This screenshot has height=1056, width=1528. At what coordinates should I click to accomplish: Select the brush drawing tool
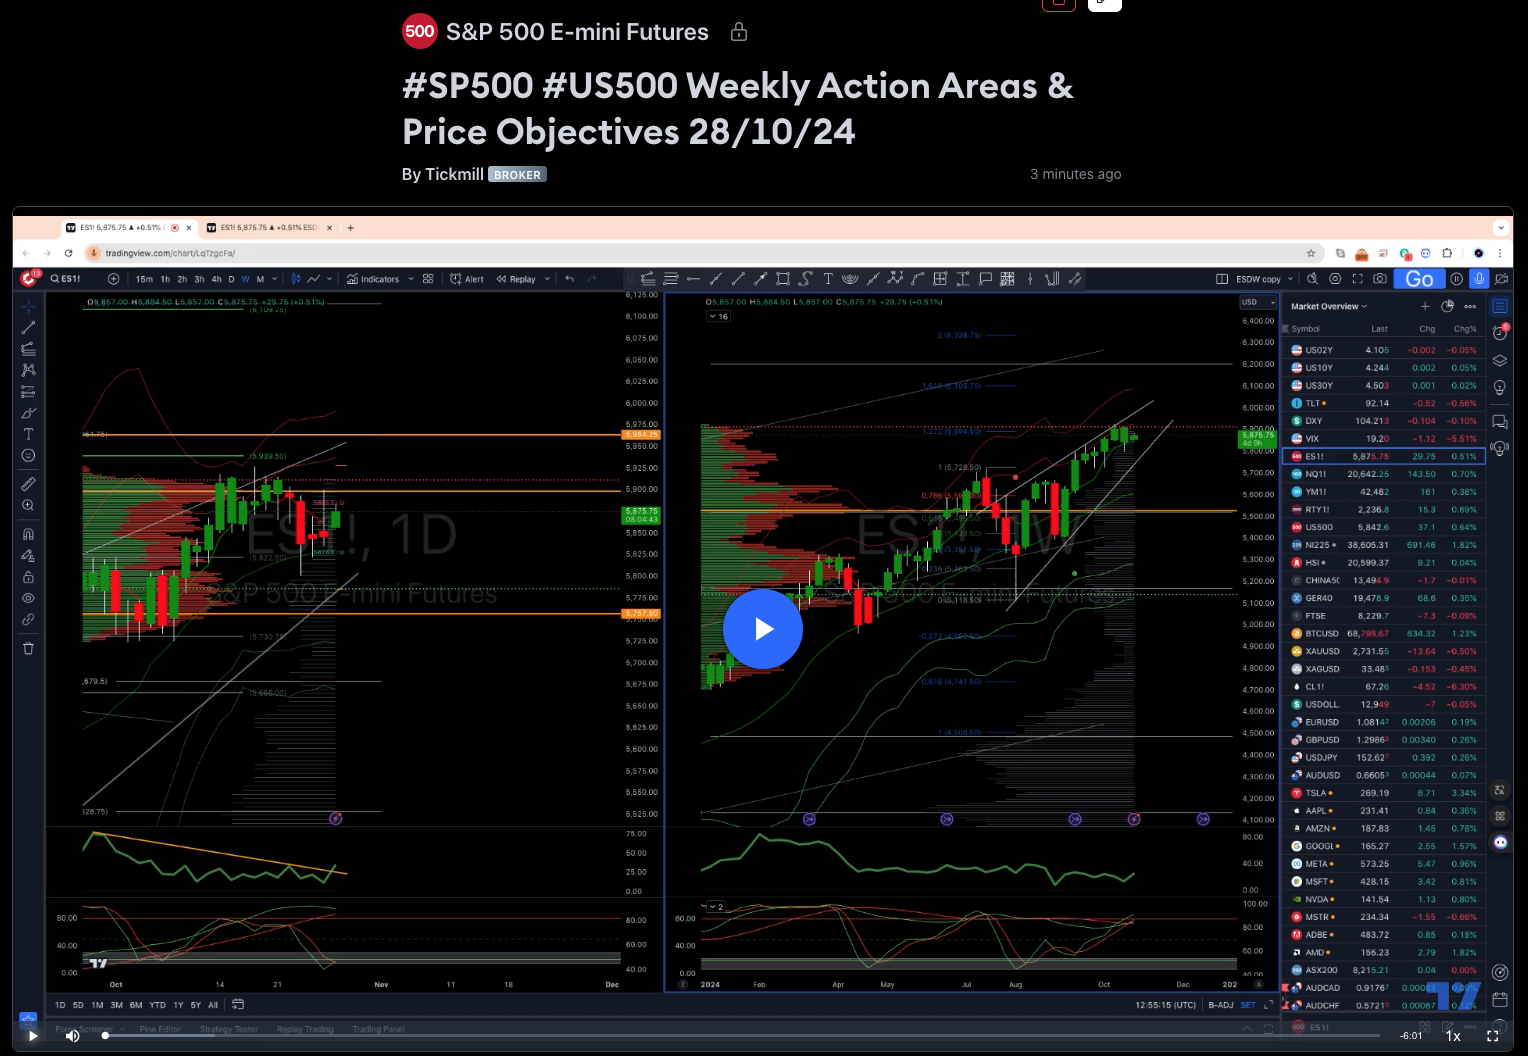pos(28,412)
